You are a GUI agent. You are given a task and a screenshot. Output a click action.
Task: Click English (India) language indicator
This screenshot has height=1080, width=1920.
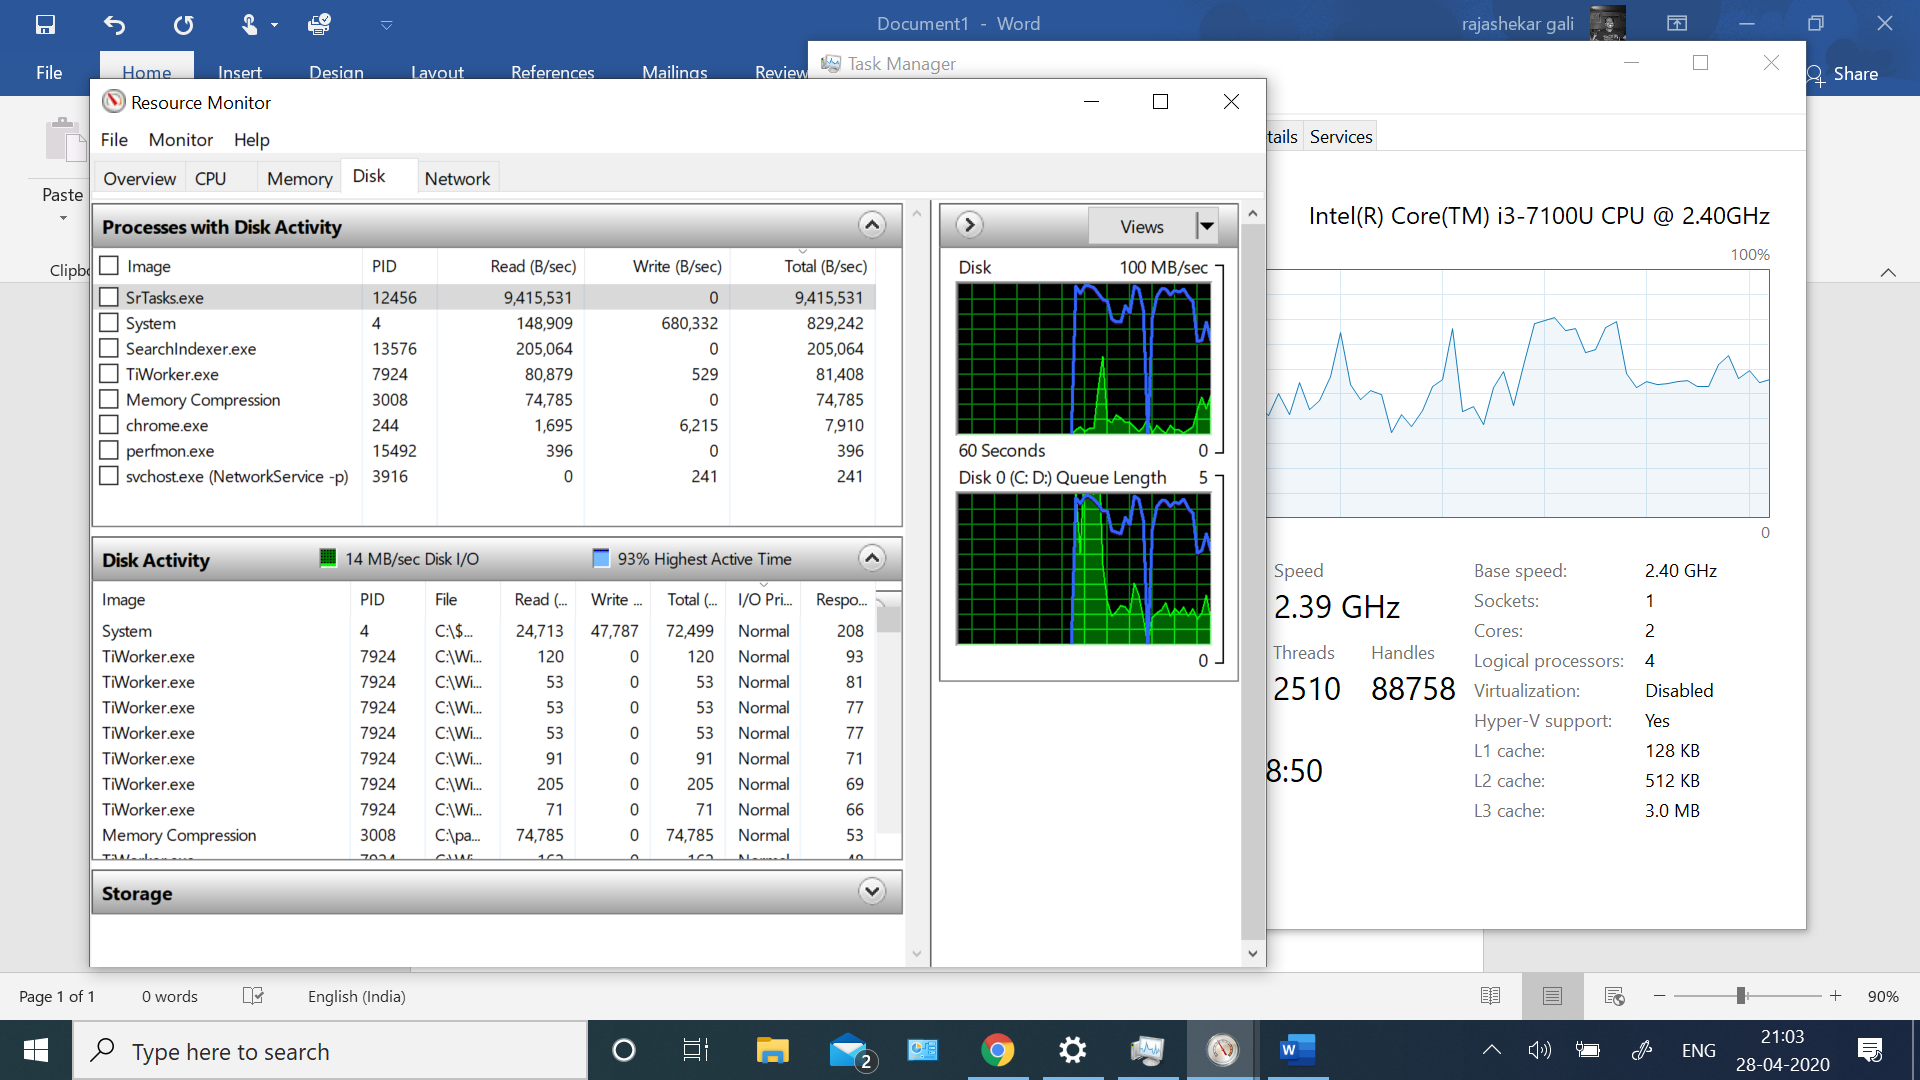click(356, 996)
